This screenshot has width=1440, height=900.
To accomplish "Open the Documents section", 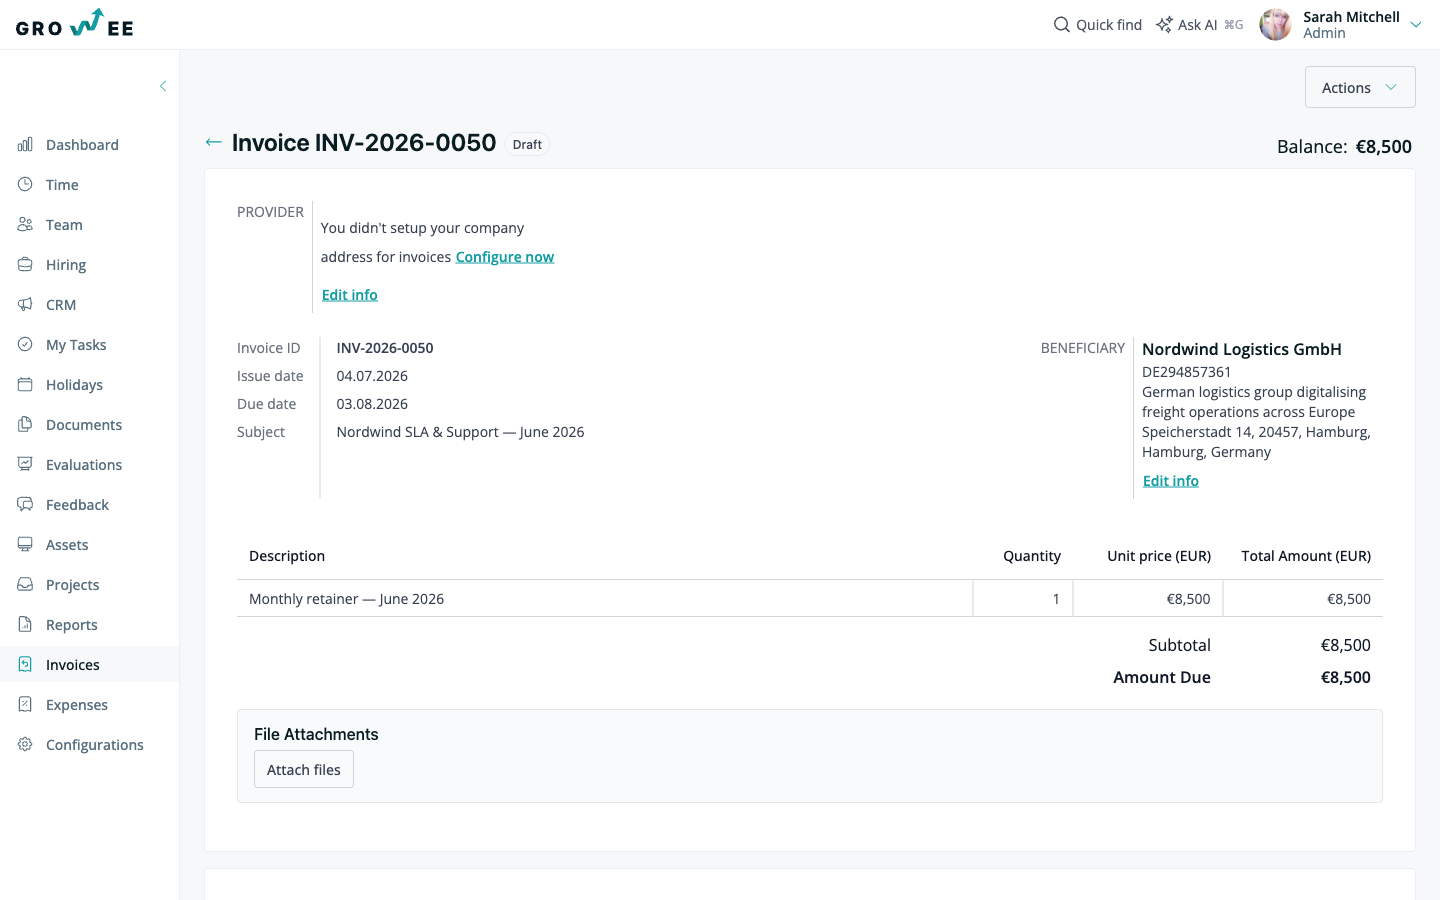I will pyautogui.click(x=90, y=425).
